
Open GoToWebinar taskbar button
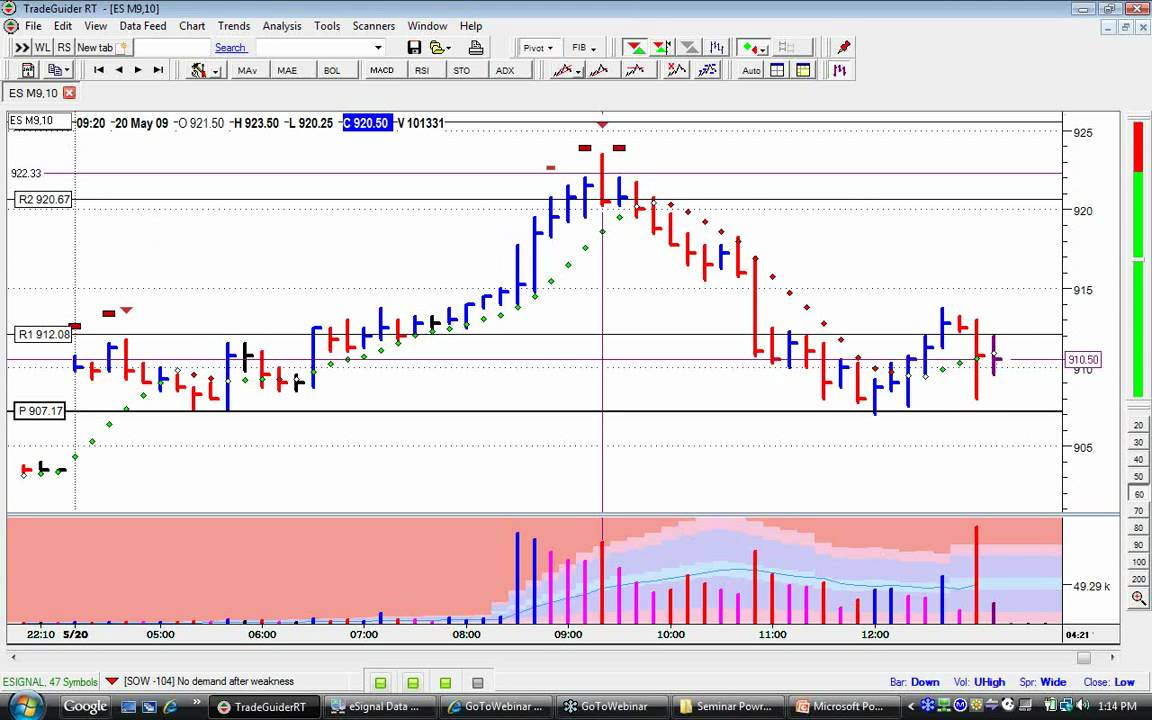612,707
